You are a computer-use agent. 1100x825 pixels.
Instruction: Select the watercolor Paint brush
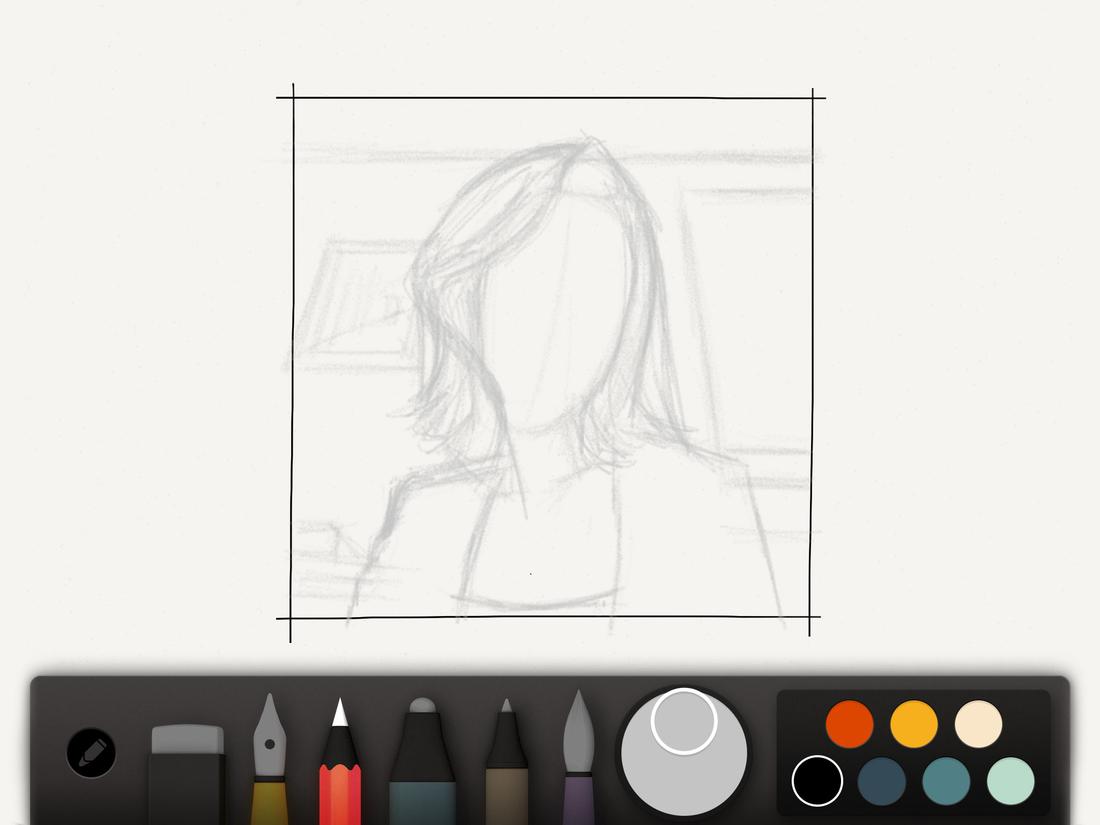pos(580,760)
